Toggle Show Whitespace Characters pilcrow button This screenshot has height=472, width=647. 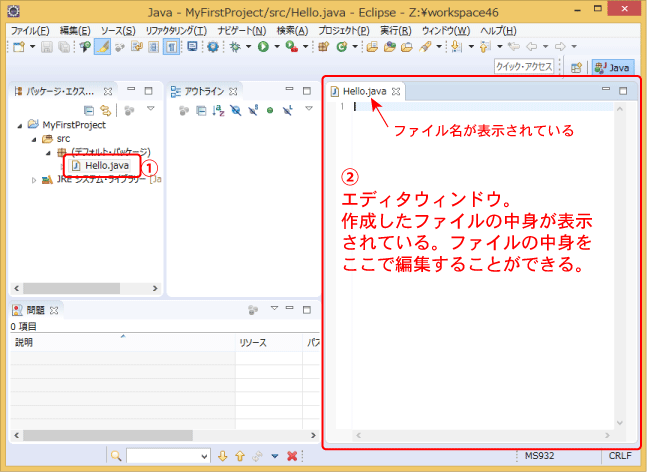pos(171,47)
